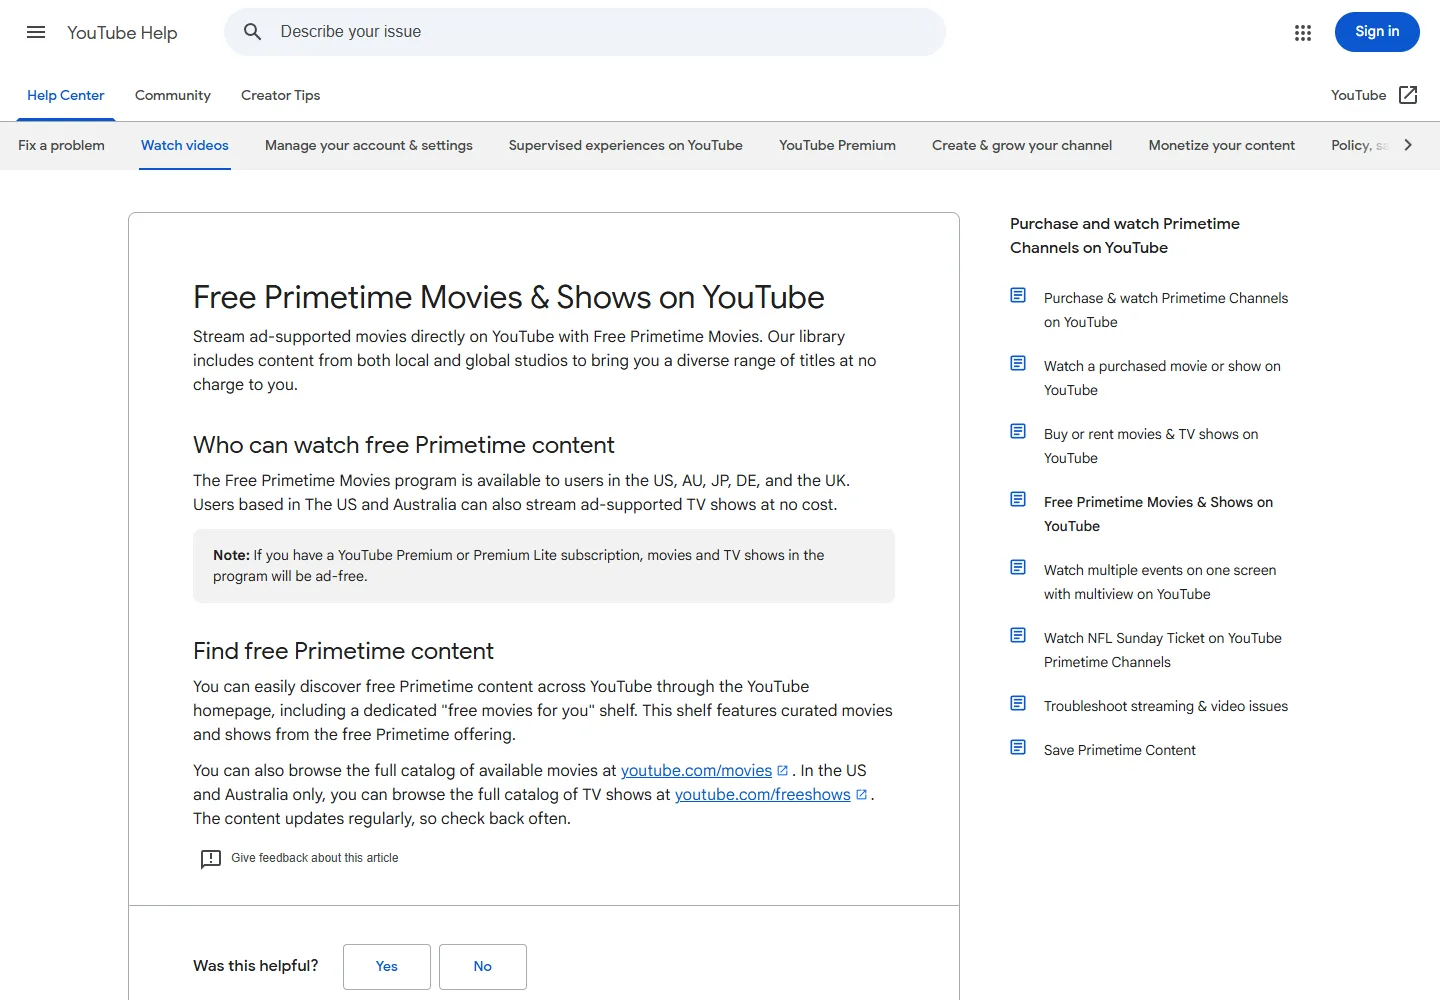
Task: Click article icon beside Watch NFL Sunday Ticket
Action: click(x=1018, y=635)
